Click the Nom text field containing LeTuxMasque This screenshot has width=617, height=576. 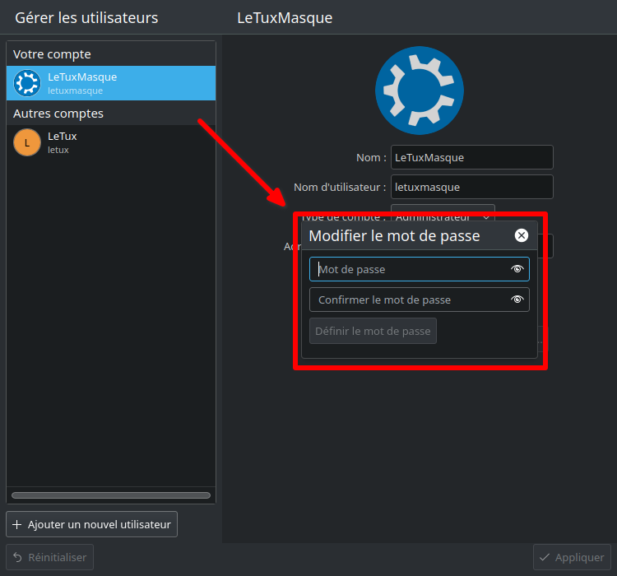pos(471,157)
